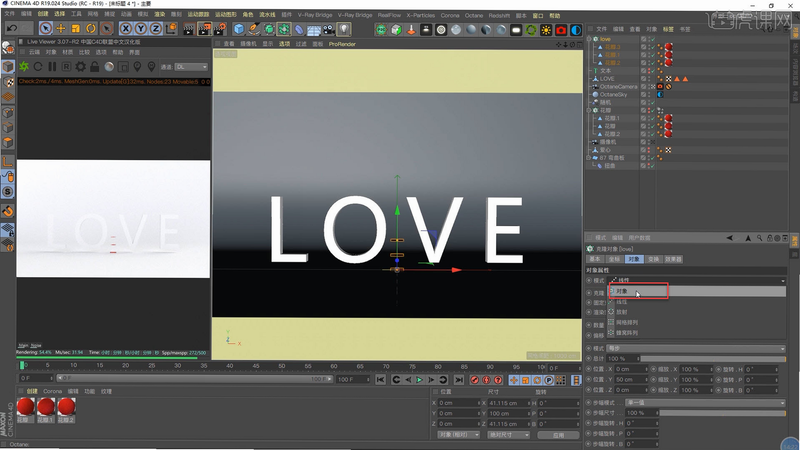This screenshot has height=450, width=800.
Task: Select OctaneCamera in object manager
Action: [x=618, y=87]
